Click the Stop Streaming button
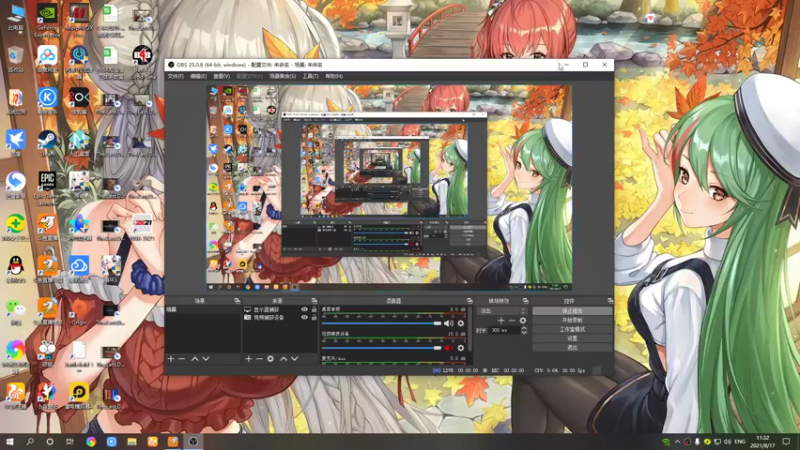This screenshot has height=450, width=800. pos(572,311)
